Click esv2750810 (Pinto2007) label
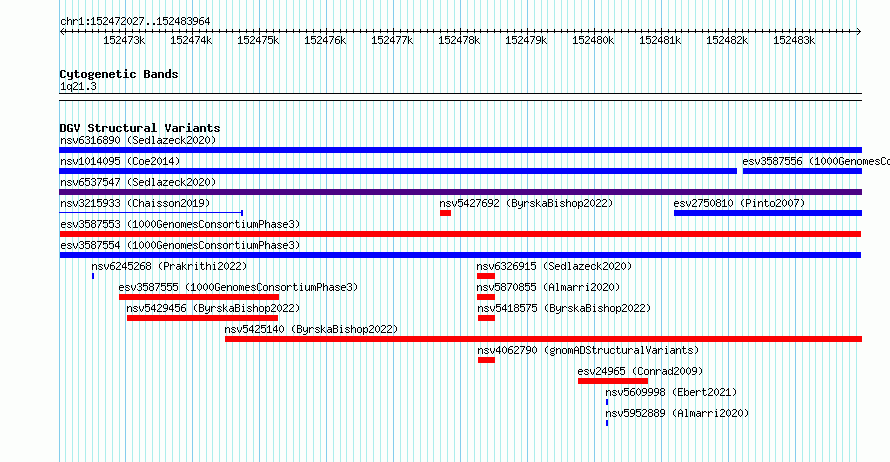 click(x=739, y=203)
